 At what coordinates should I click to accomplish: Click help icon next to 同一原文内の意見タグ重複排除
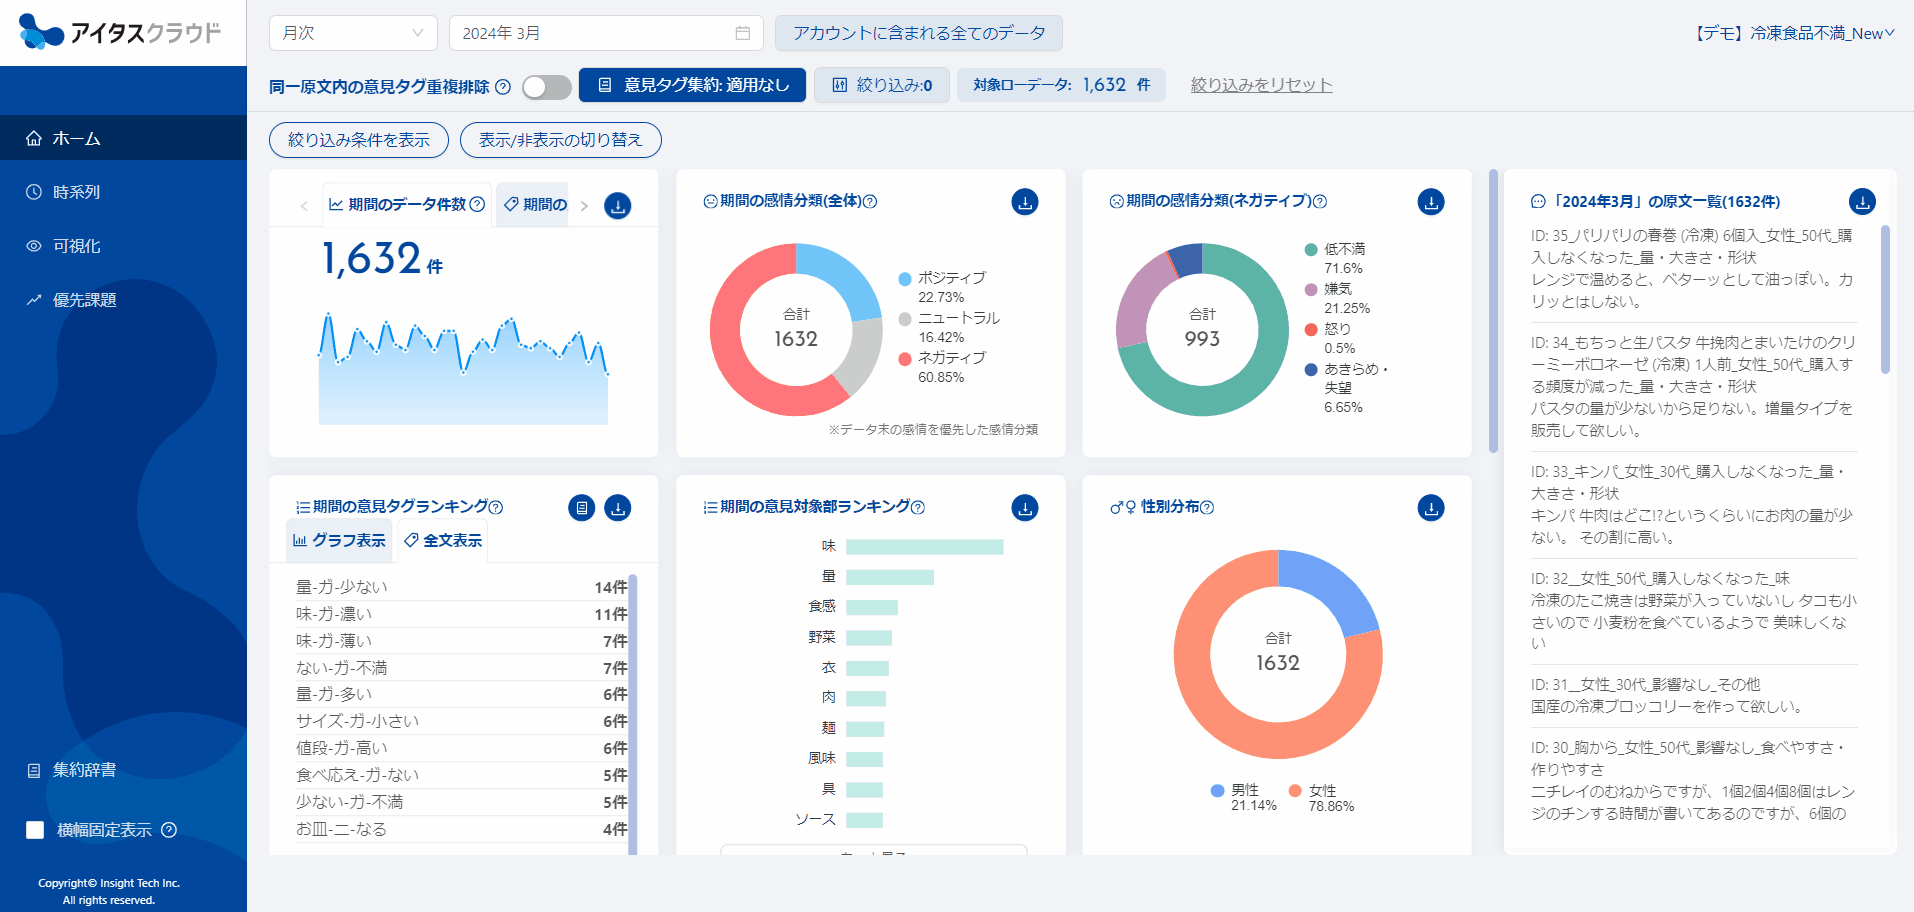pos(503,87)
